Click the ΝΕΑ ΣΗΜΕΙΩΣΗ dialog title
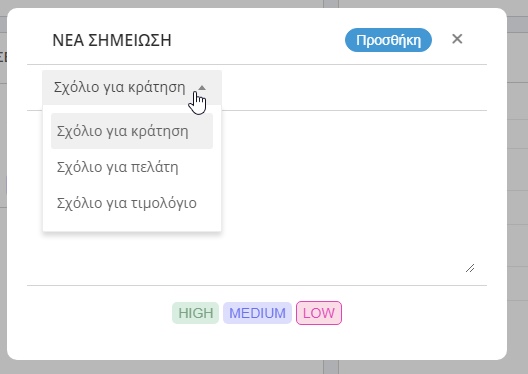Screen dimensions: 528x374 click(x=112, y=40)
